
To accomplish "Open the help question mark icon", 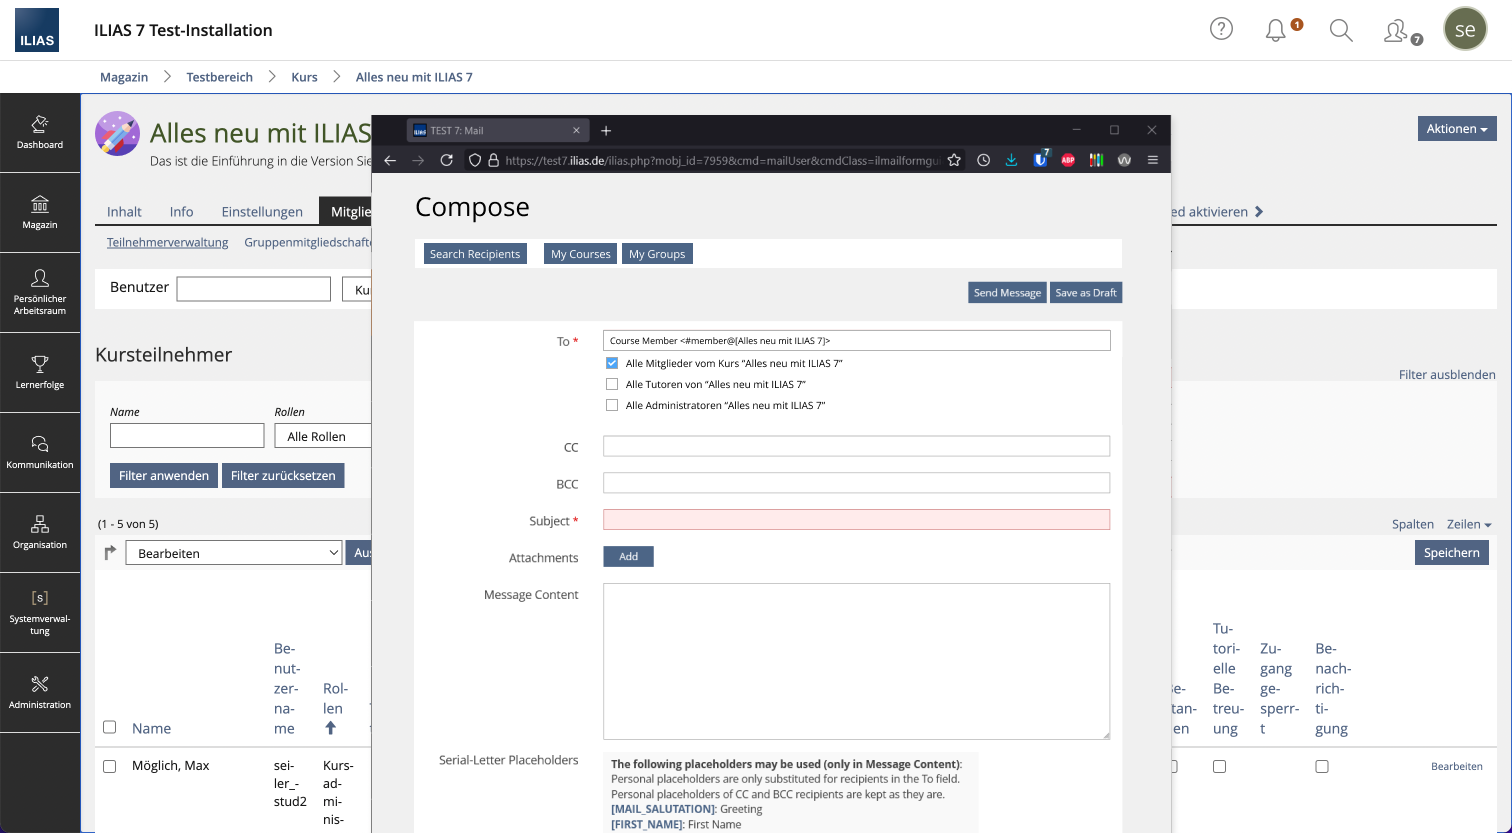I will point(1221,29).
